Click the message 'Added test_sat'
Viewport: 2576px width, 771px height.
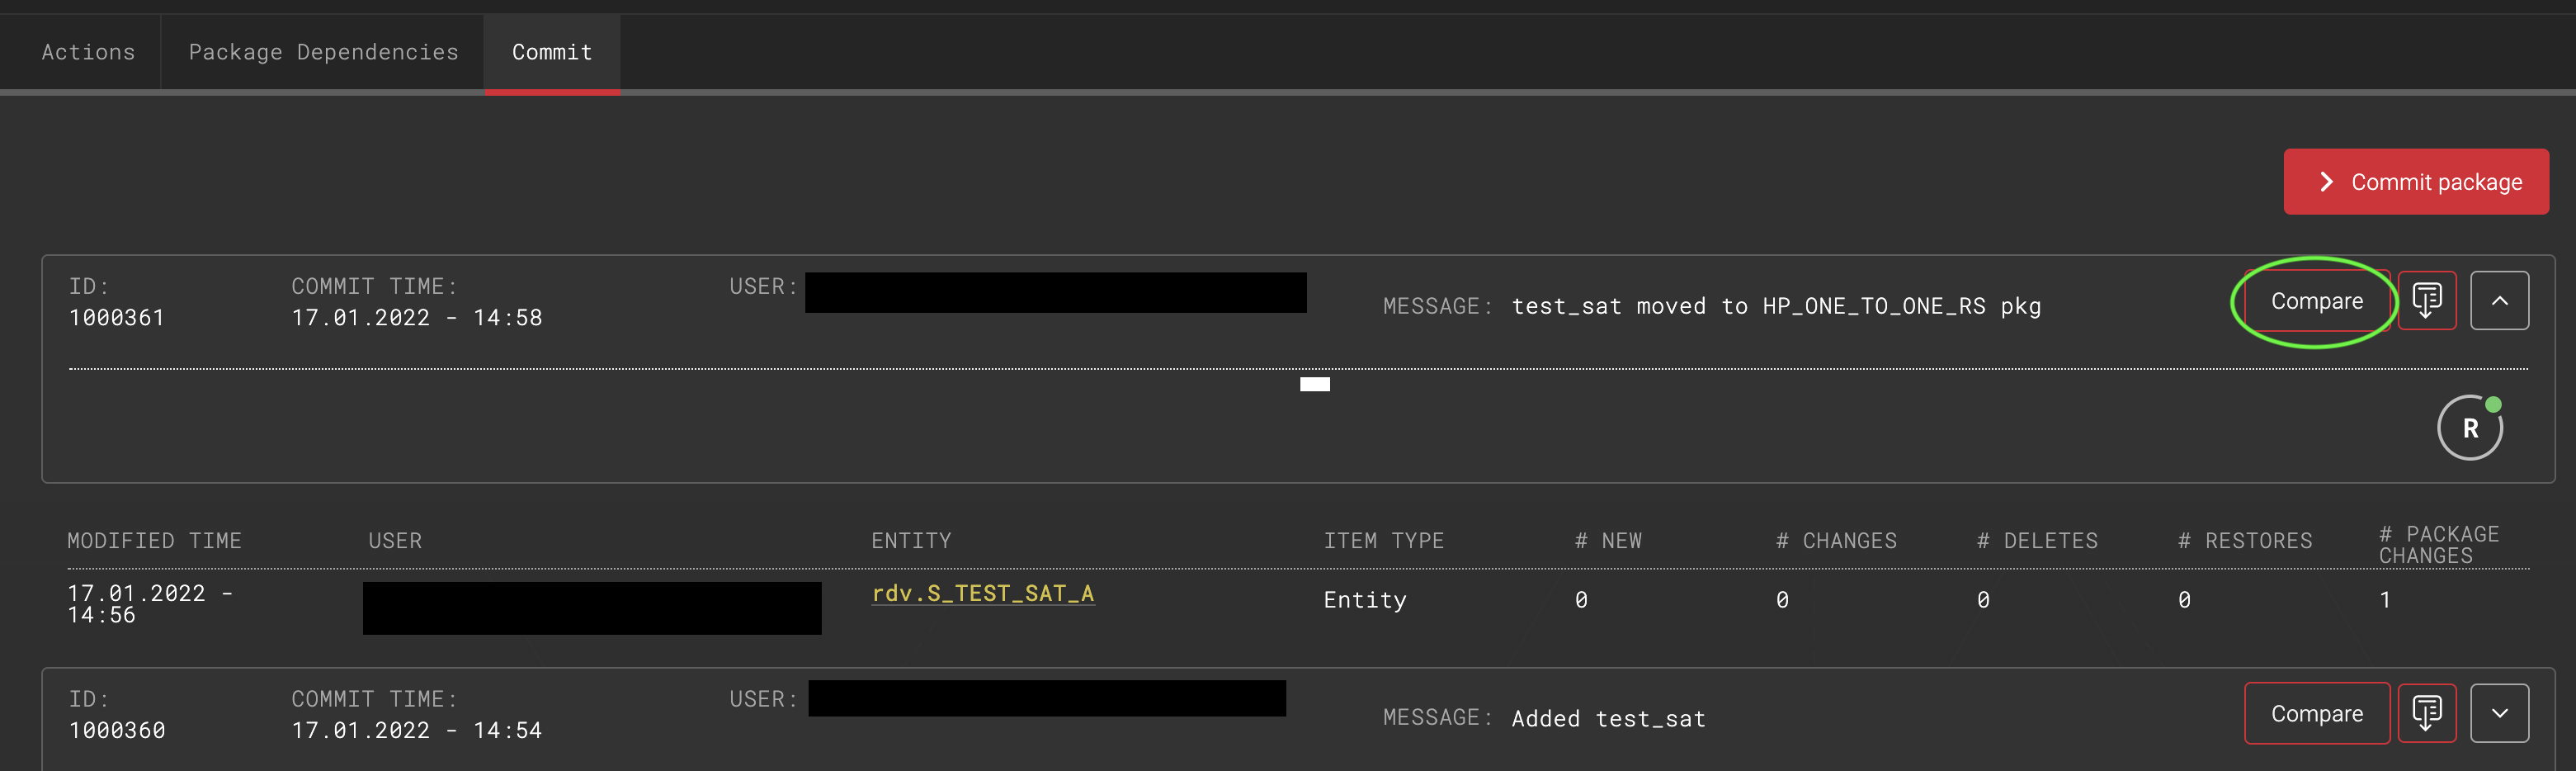tap(1608, 718)
